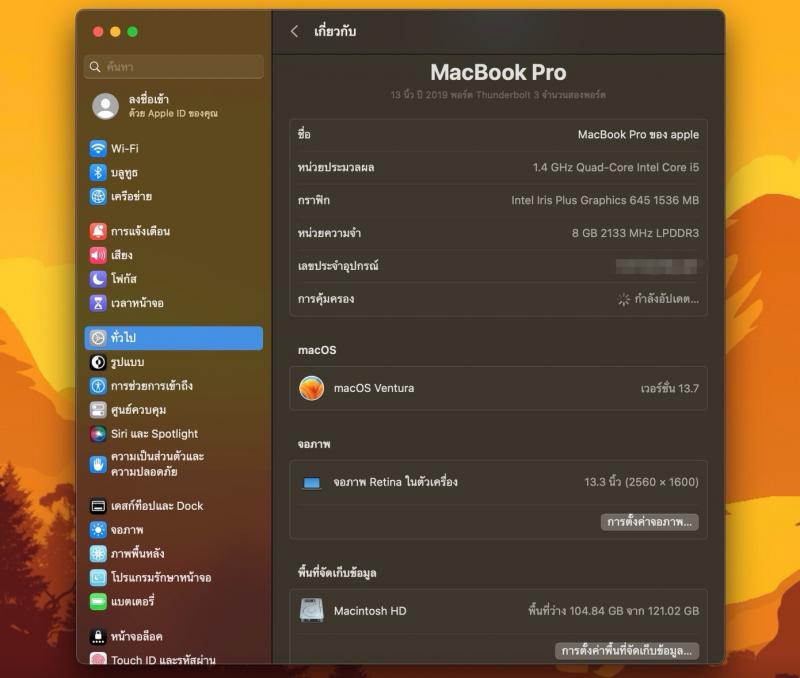
Task: Click the macOS Ventura logo icon
Action: tap(312, 388)
